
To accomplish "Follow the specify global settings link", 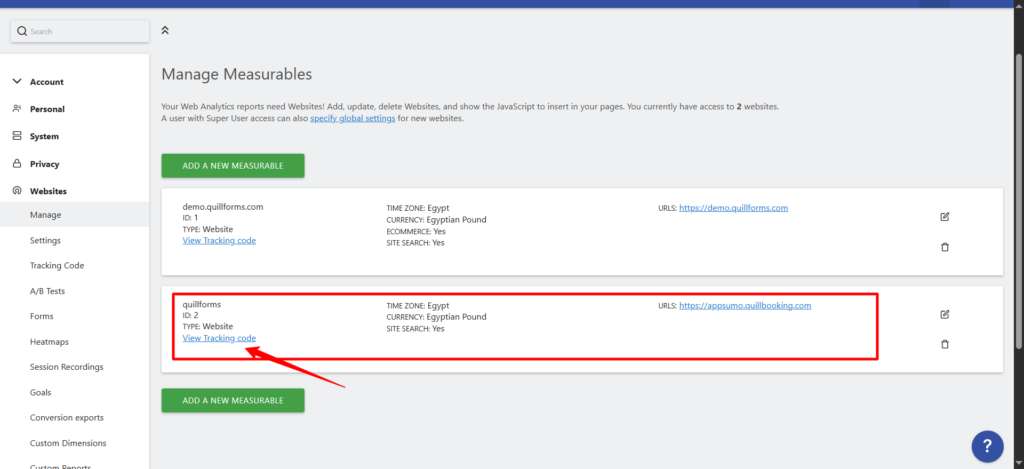I will point(353,119).
